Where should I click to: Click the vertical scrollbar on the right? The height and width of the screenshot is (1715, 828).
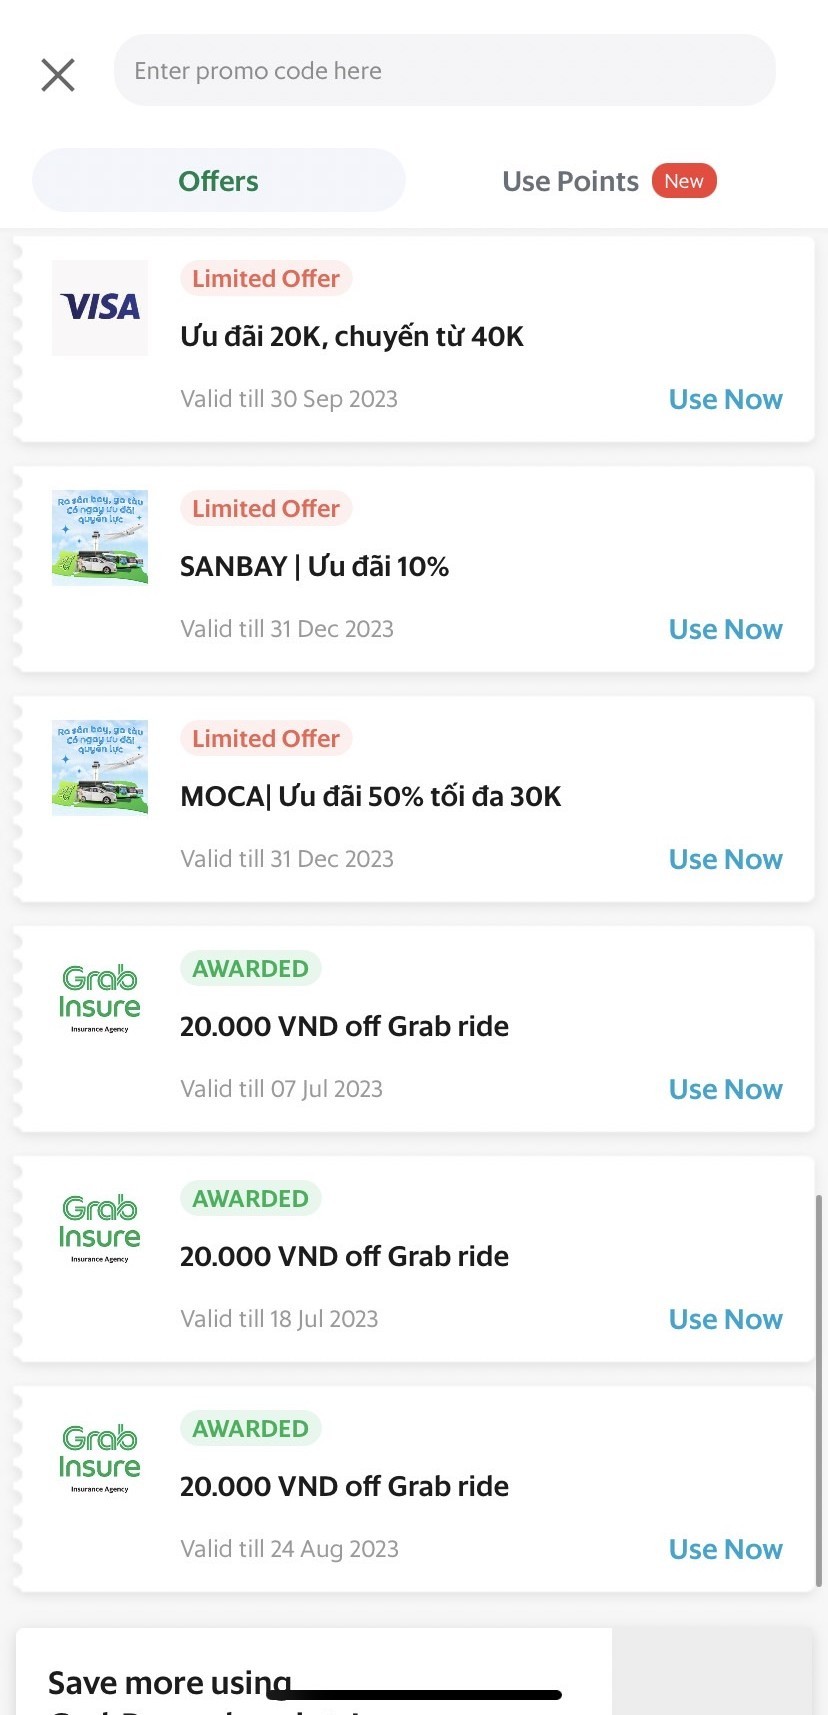[819, 1390]
